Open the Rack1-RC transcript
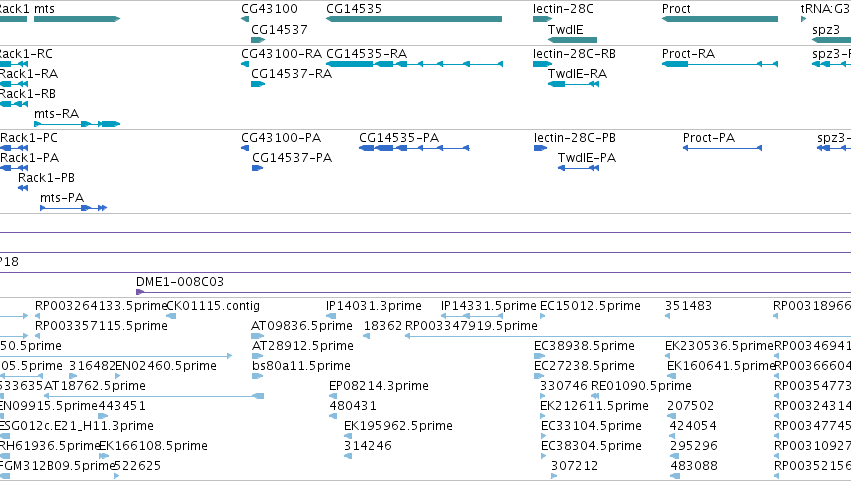This screenshot has height=481, width=851. 14,64
